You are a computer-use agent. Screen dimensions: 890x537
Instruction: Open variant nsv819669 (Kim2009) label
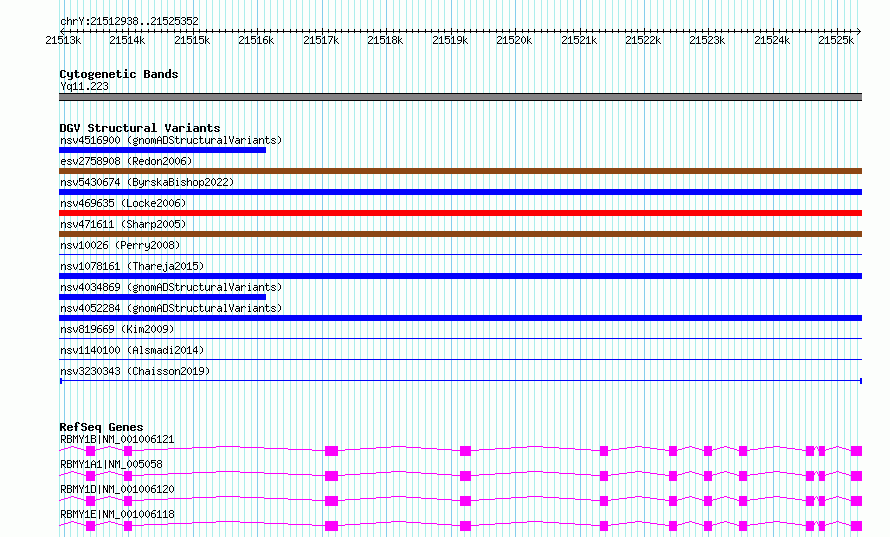pos(117,329)
